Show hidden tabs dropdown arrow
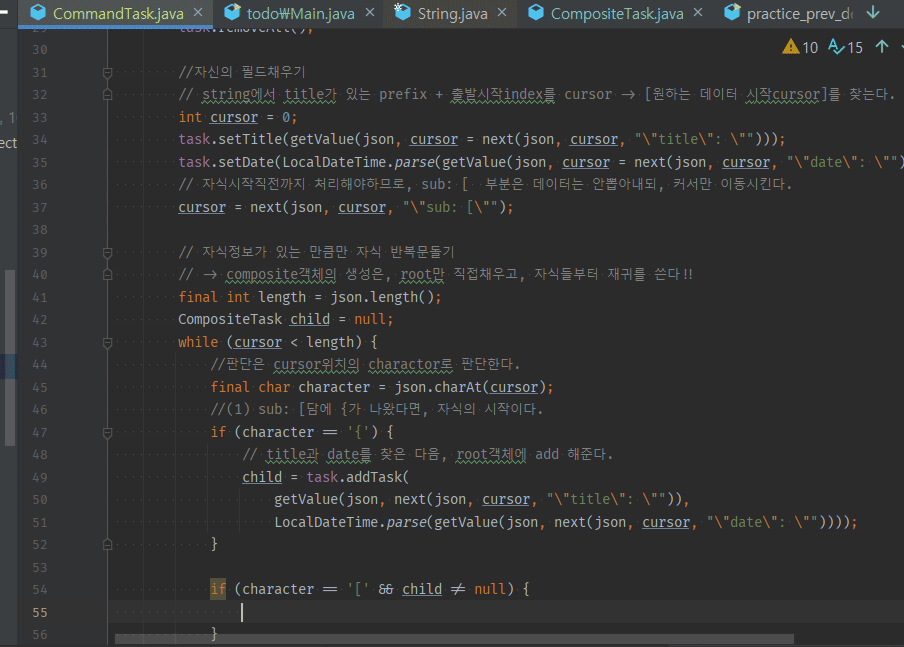Image resolution: width=904 pixels, height=647 pixels. pos(873,12)
